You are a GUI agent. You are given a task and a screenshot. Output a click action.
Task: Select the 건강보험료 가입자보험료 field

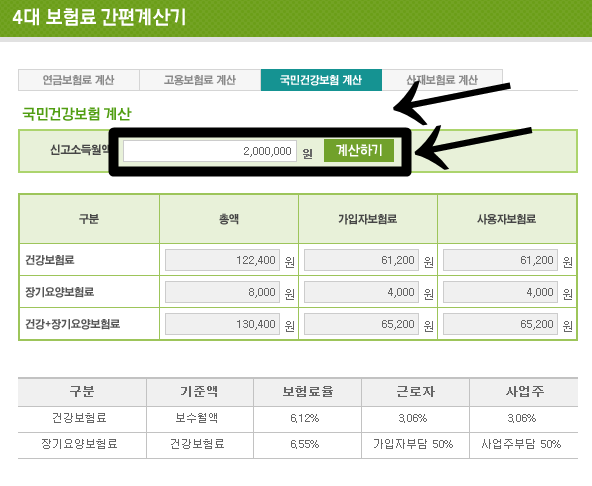[x=361, y=260]
